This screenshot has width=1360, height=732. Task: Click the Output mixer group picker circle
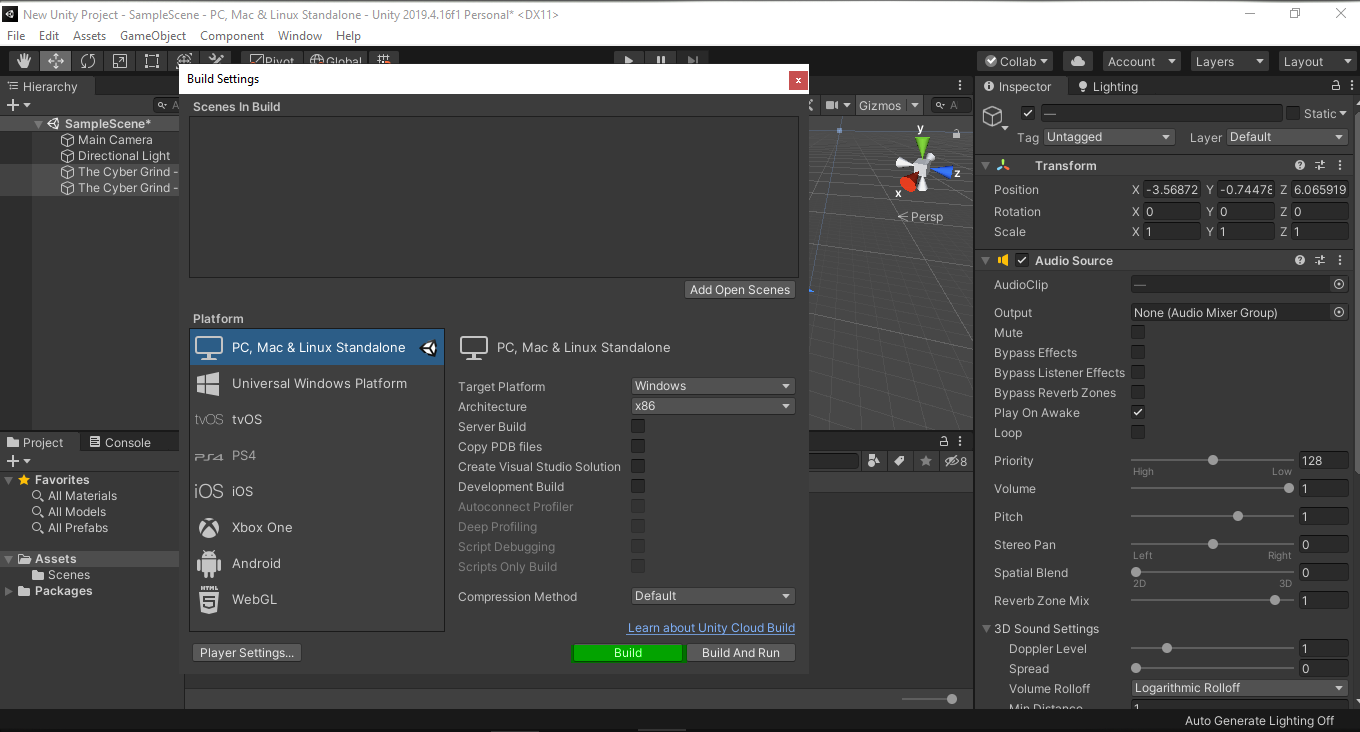(x=1339, y=312)
